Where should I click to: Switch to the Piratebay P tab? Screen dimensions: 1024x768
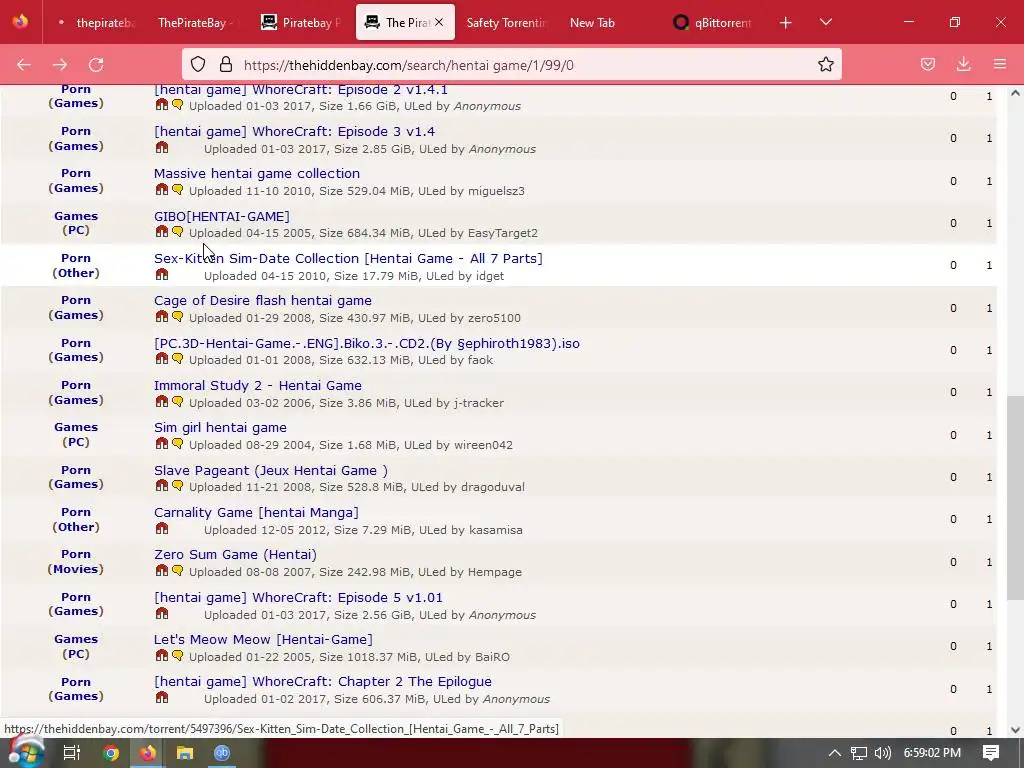point(300,23)
